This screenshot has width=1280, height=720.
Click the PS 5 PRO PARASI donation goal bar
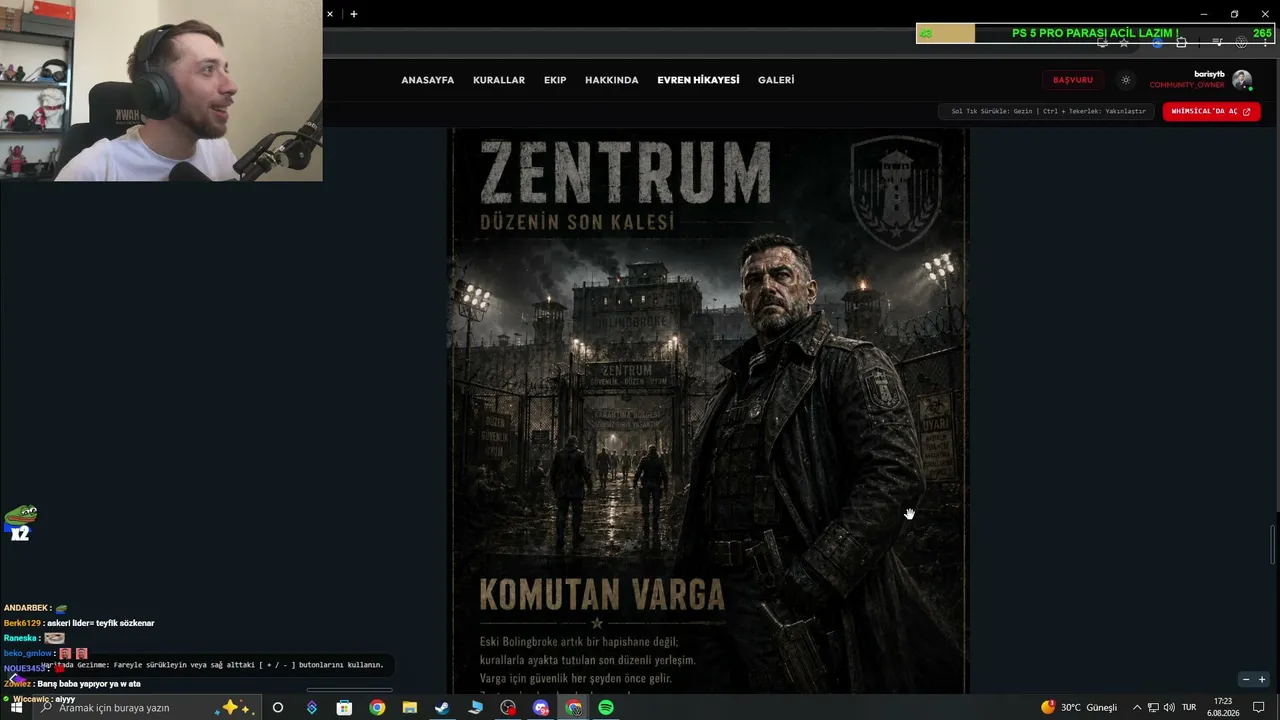(1095, 33)
